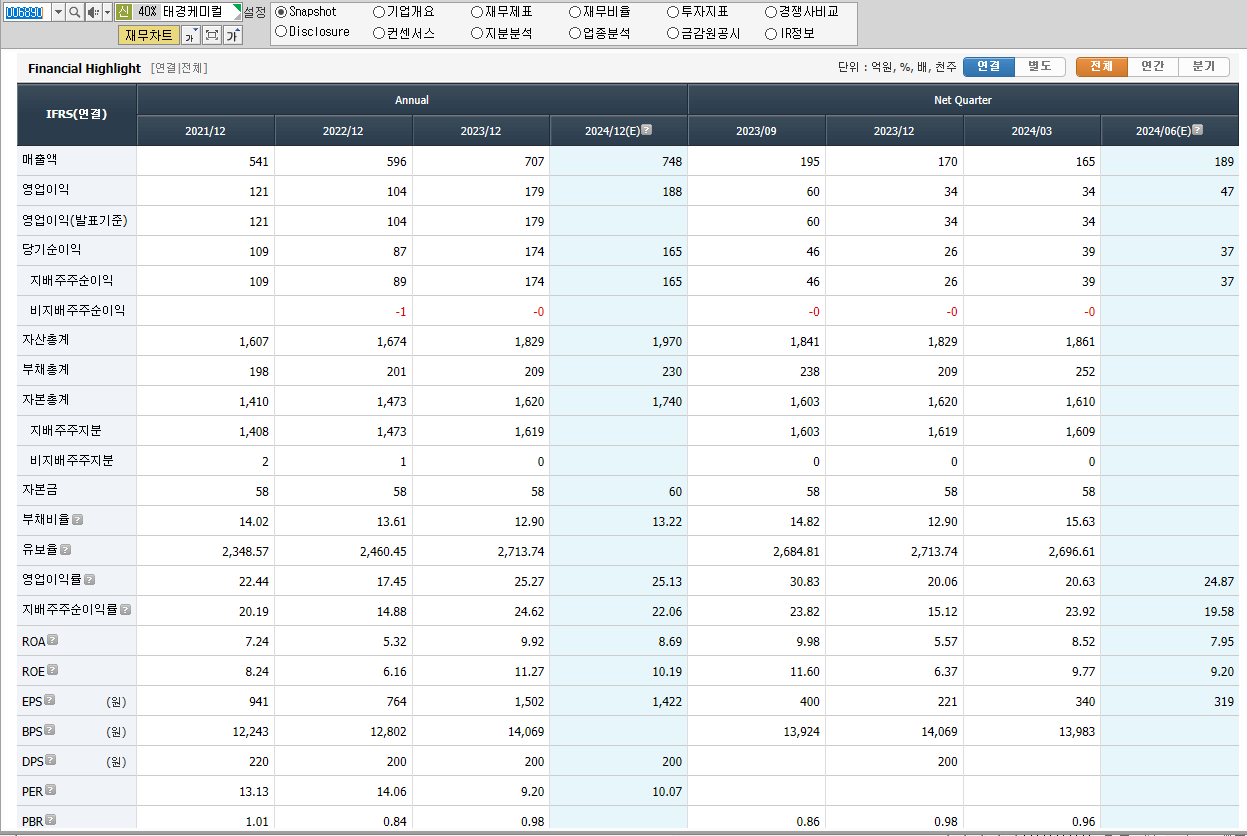Screen dimensions: 1247x836
Task: Click the Net Quarter column group header
Action: point(963,100)
